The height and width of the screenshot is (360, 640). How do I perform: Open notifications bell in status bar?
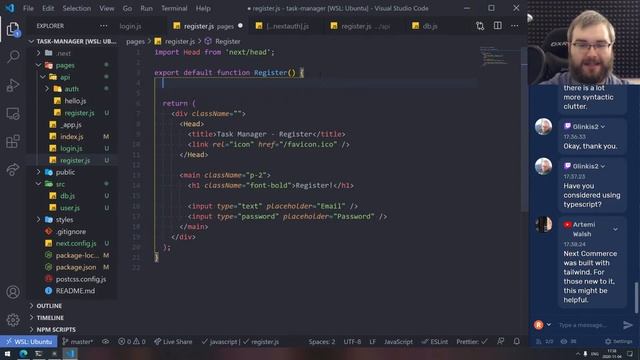tap(517, 342)
